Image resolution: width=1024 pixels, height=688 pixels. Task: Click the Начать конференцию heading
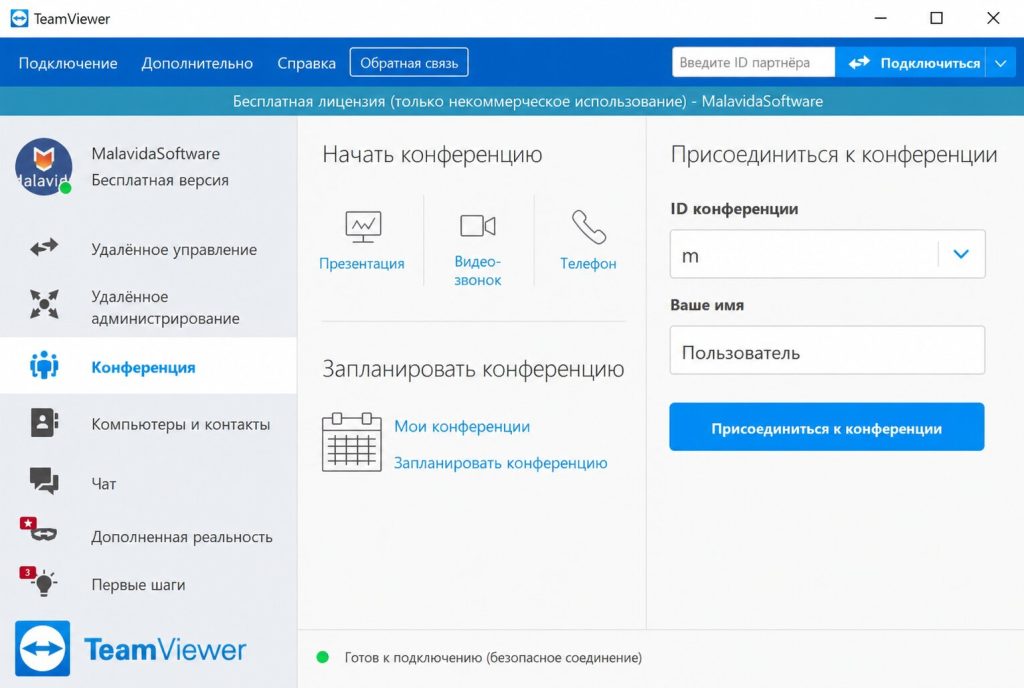(432, 155)
